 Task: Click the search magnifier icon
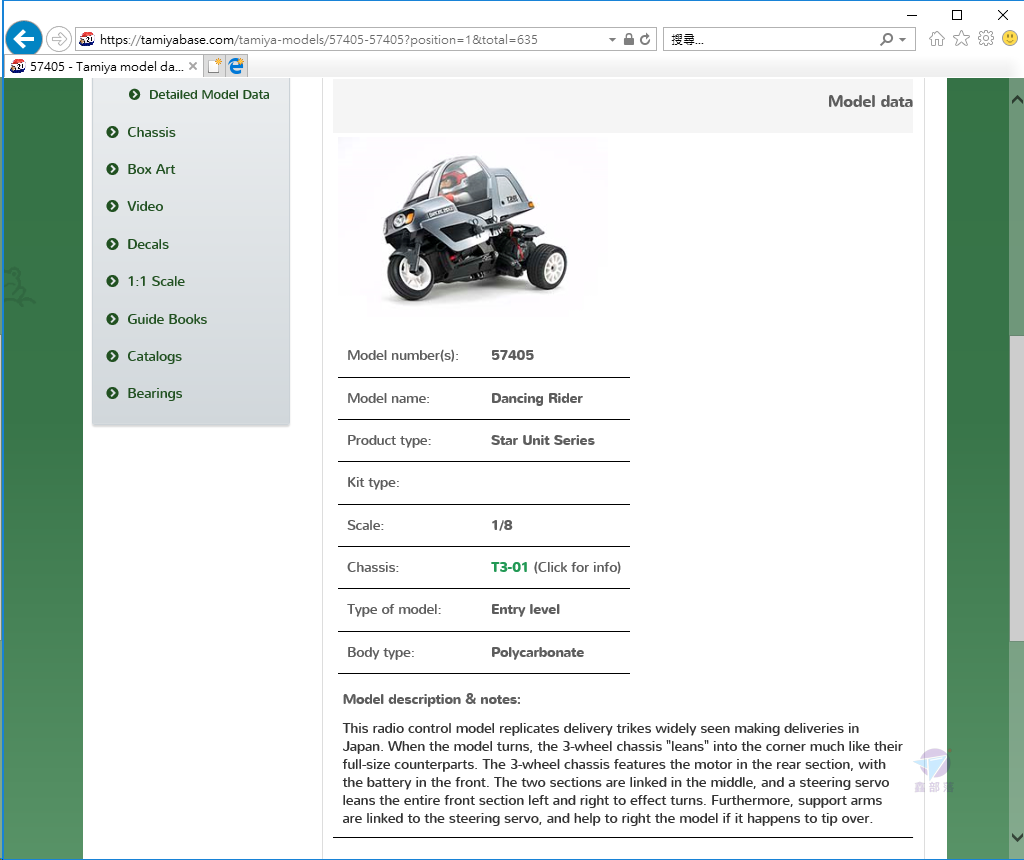886,39
